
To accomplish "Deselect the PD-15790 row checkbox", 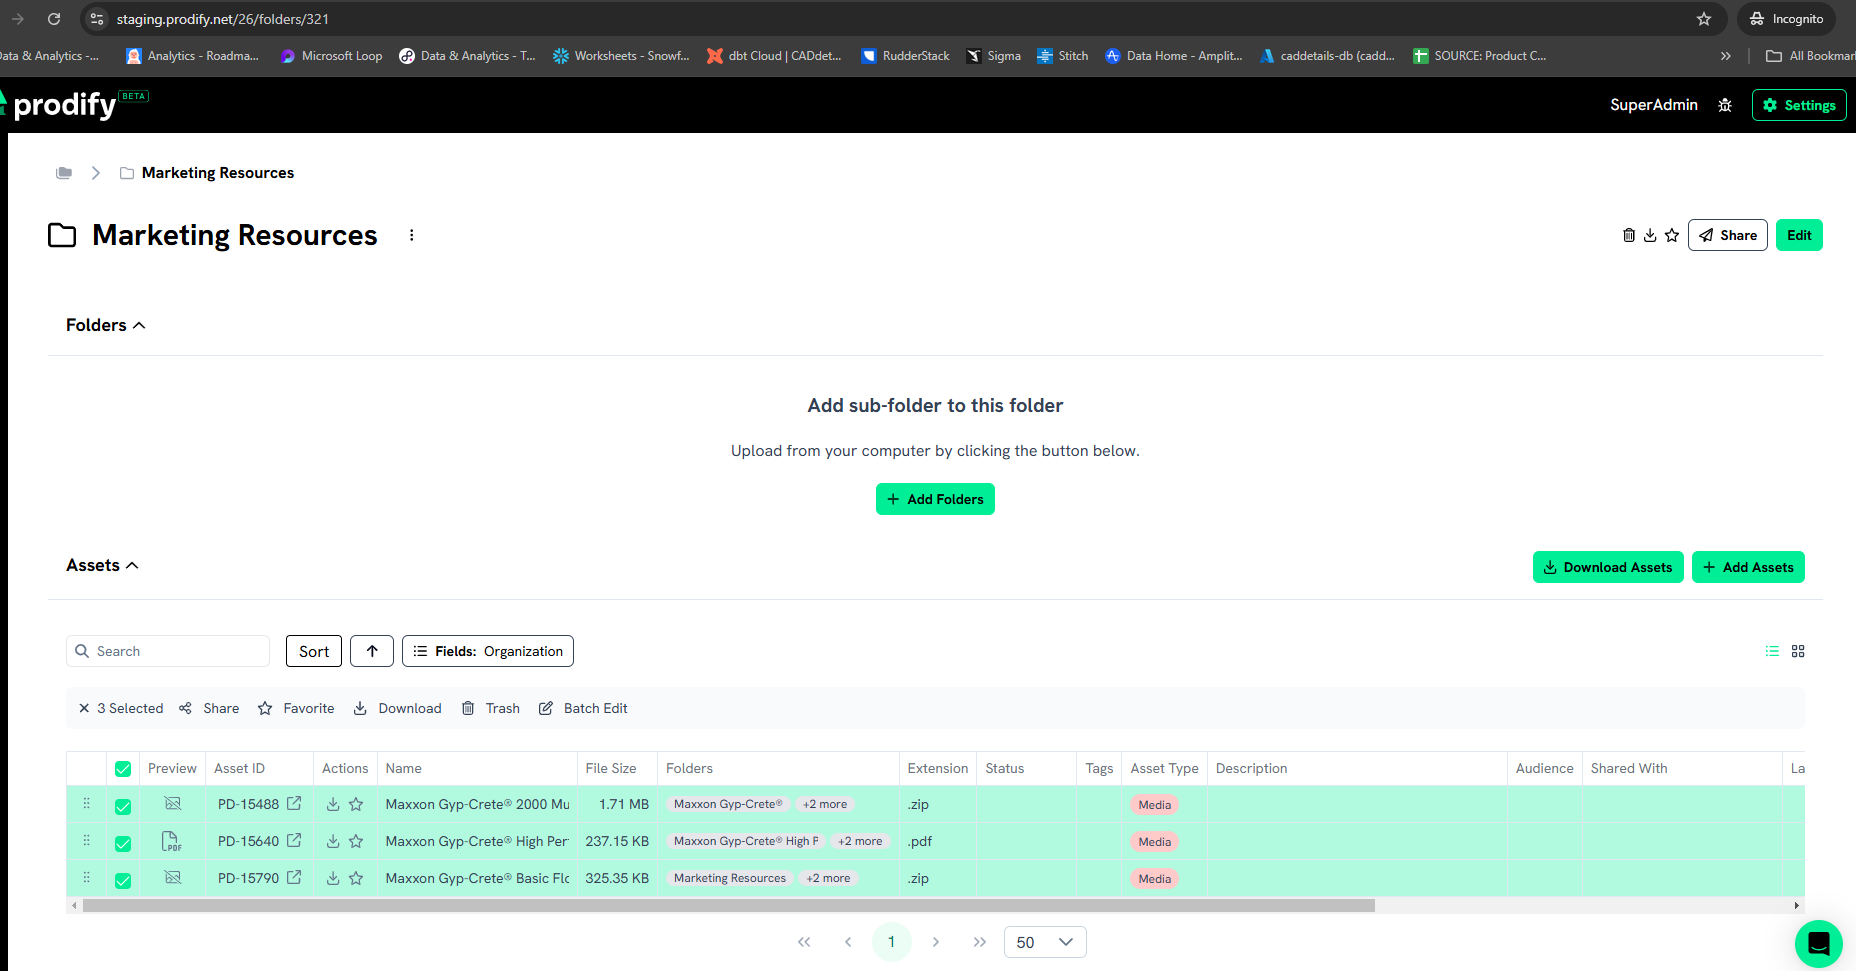I will coord(123,880).
